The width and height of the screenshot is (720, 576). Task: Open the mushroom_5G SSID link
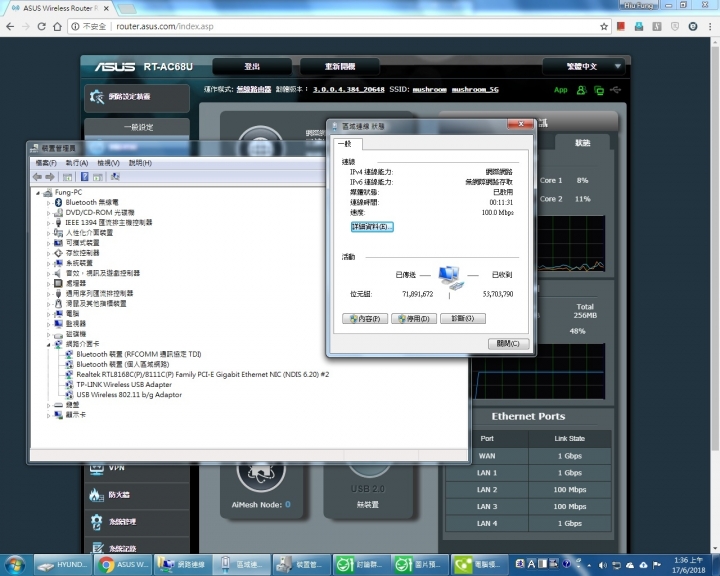point(475,90)
